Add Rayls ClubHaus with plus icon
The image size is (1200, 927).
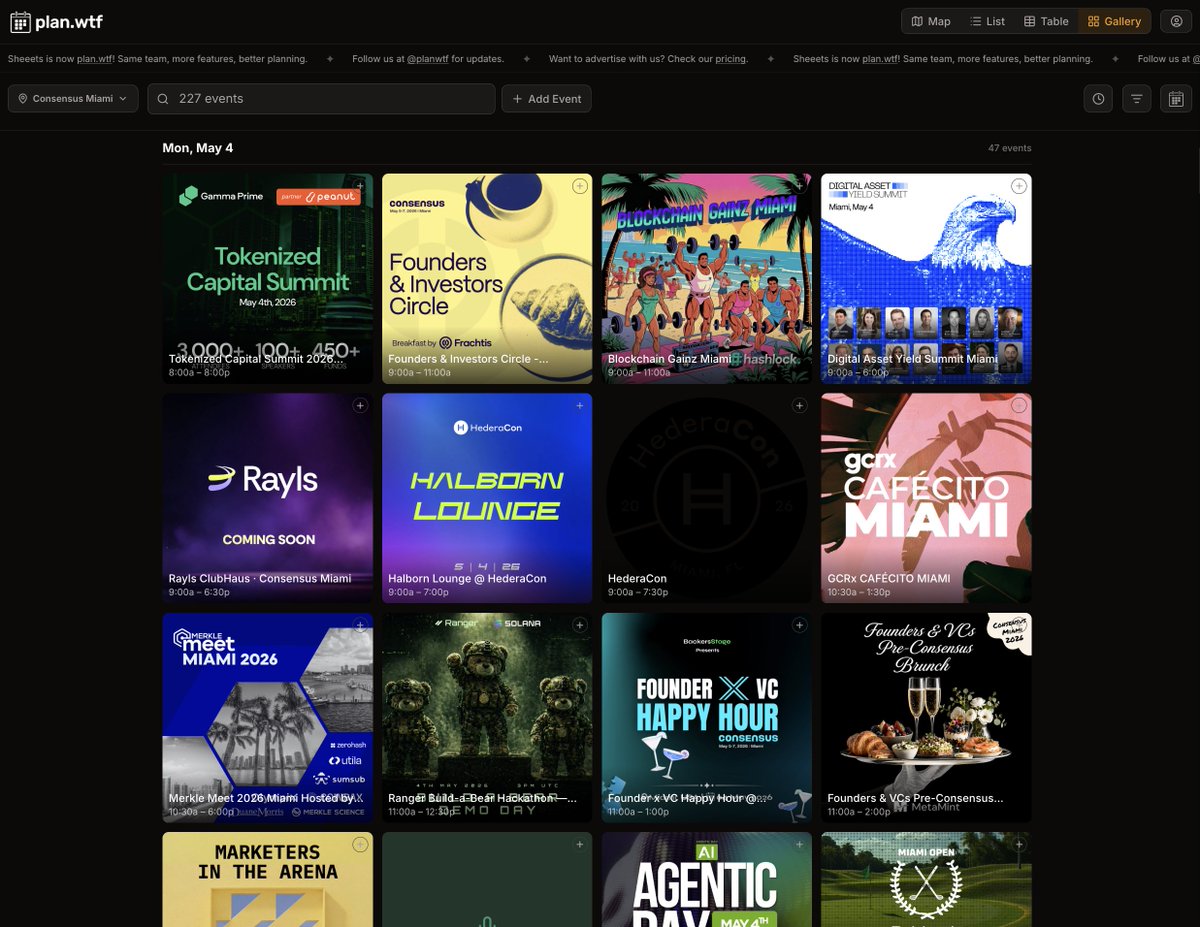click(x=360, y=405)
